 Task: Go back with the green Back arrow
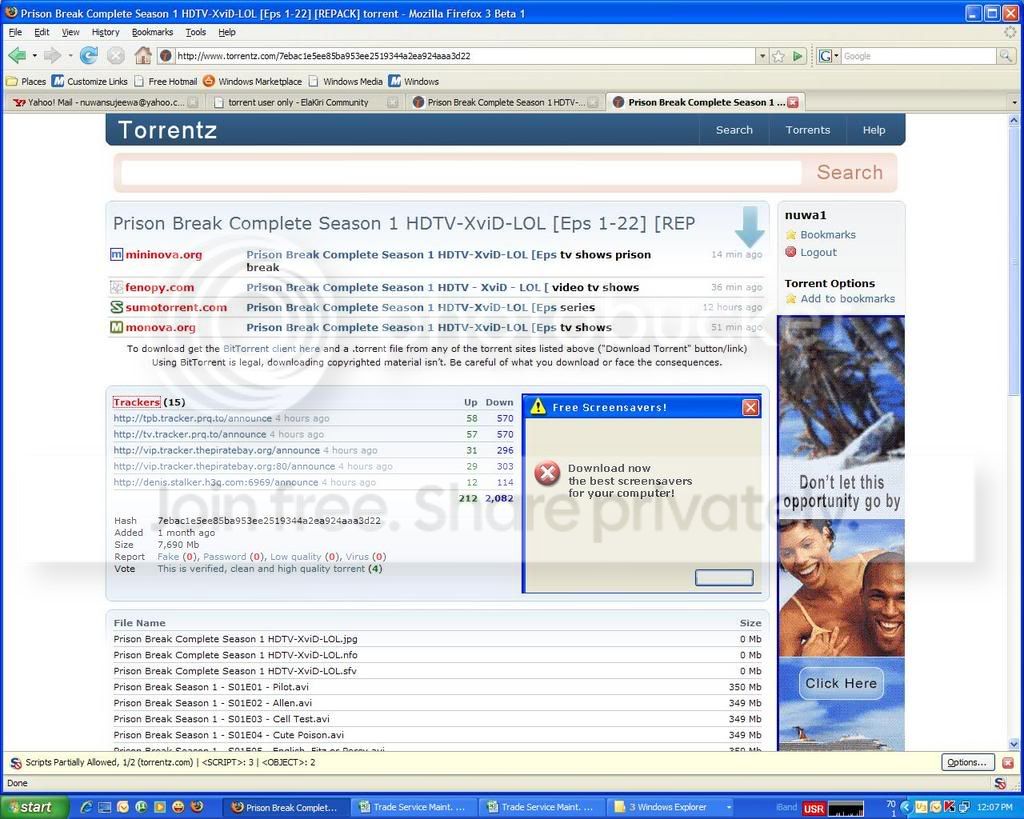pos(18,56)
